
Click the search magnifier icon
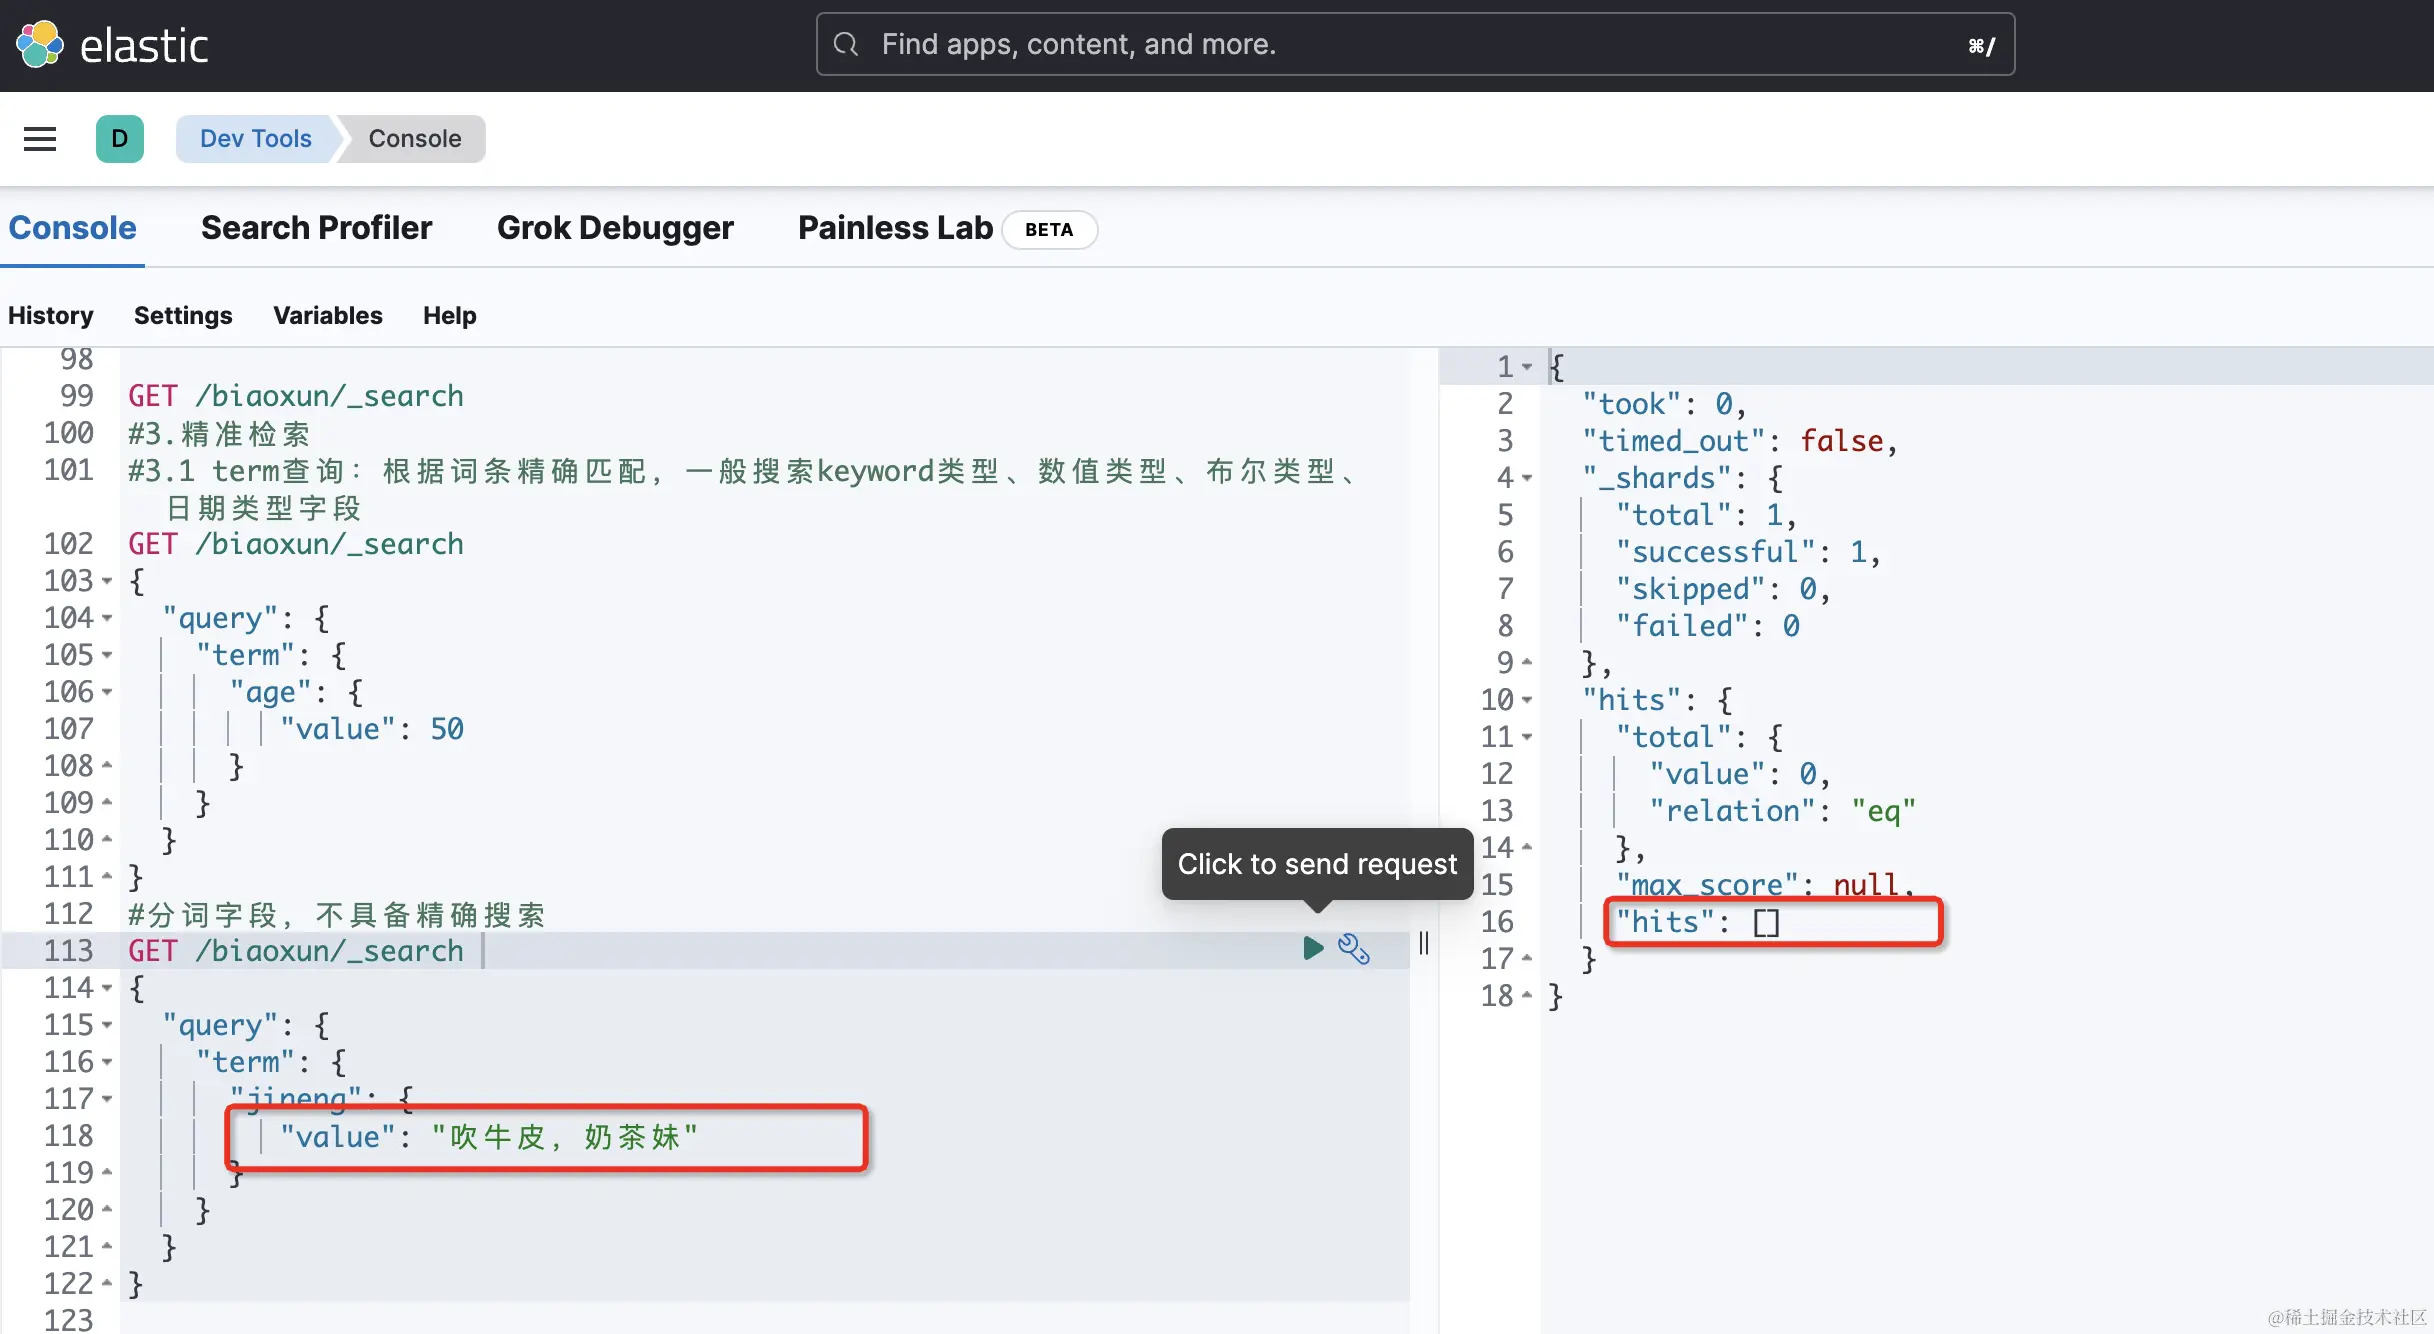click(x=846, y=45)
